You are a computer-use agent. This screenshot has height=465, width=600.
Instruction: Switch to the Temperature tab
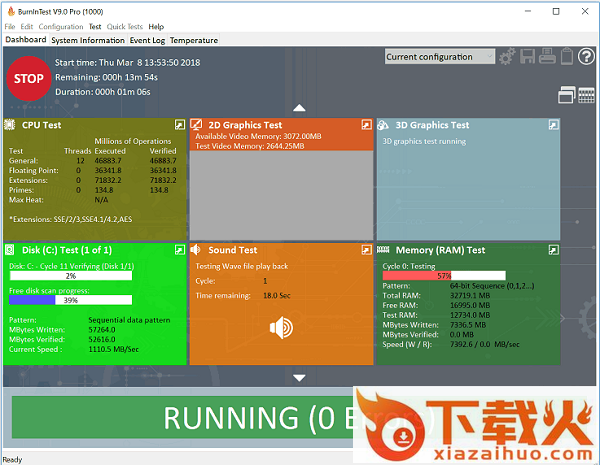pos(194,41)
